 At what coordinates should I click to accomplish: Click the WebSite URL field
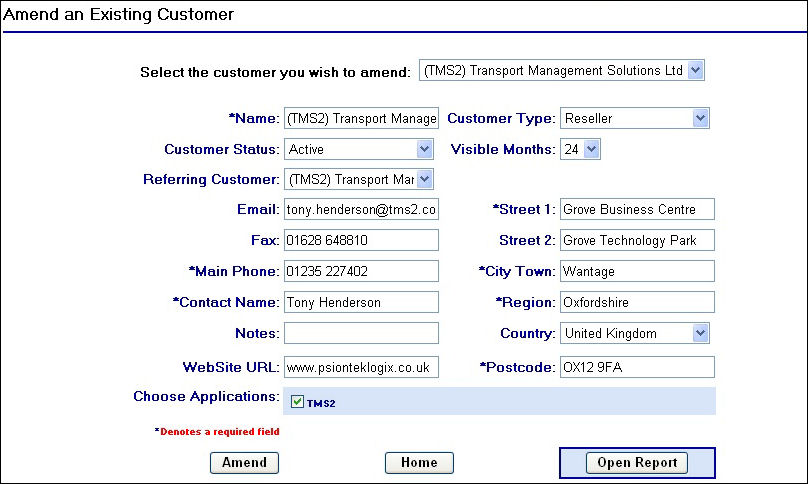361,367
